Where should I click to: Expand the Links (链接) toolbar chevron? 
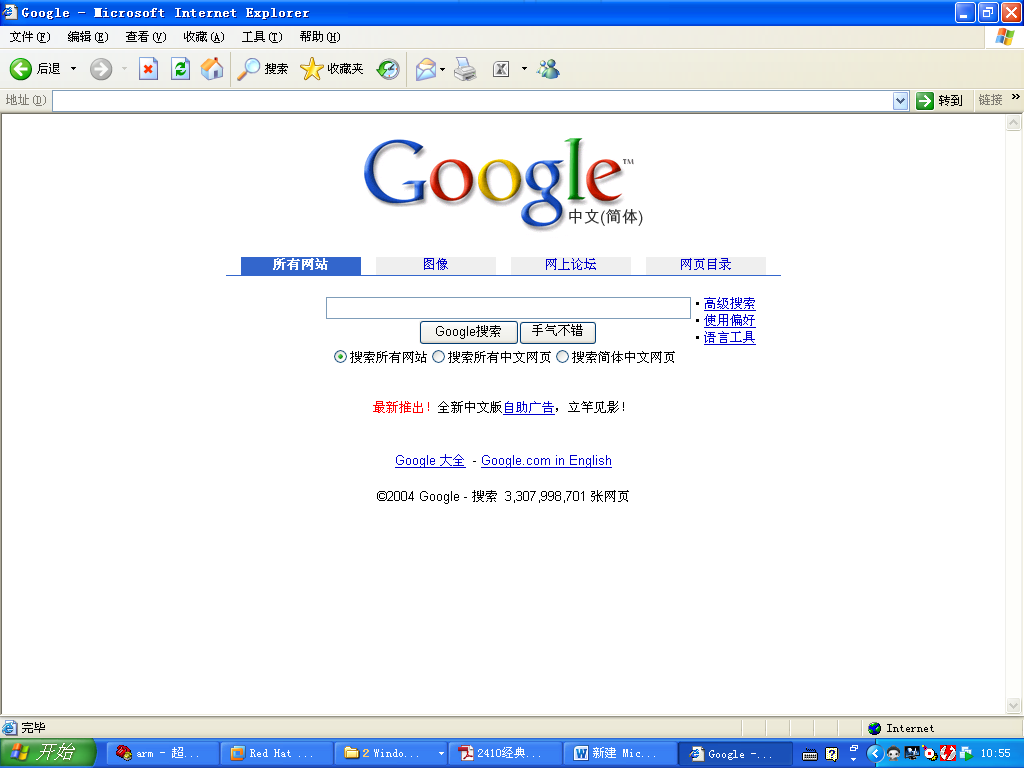pos(1016,97)
